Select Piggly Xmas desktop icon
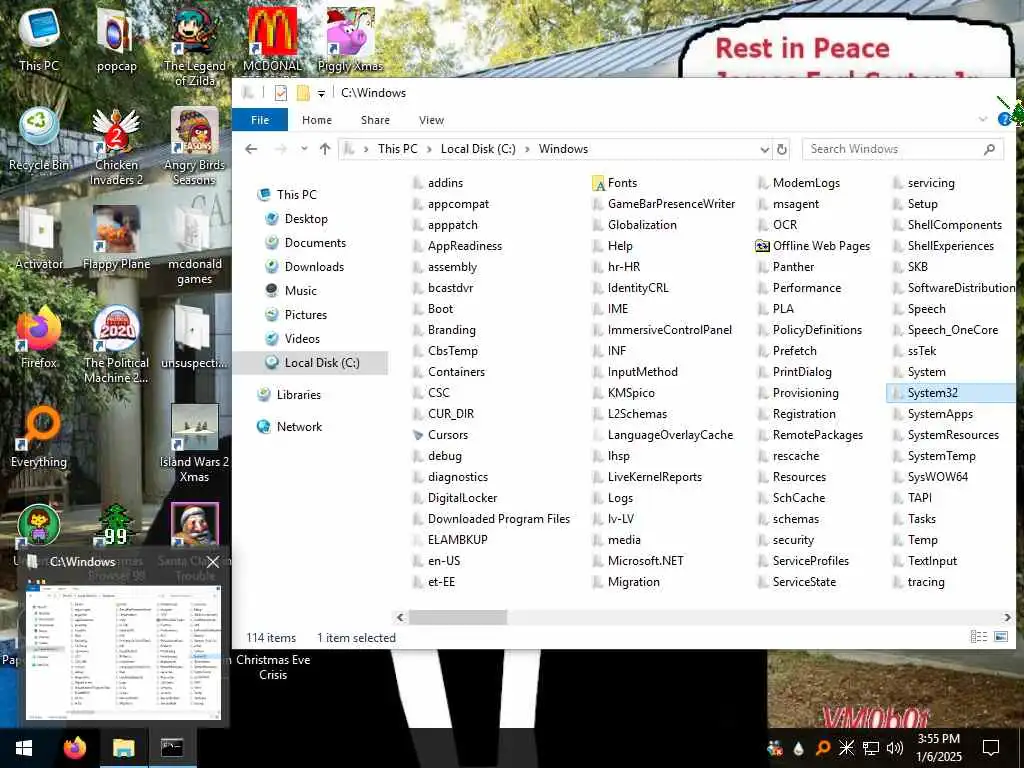This screenshot has width=1024, height=768. [x=350, y=40]
